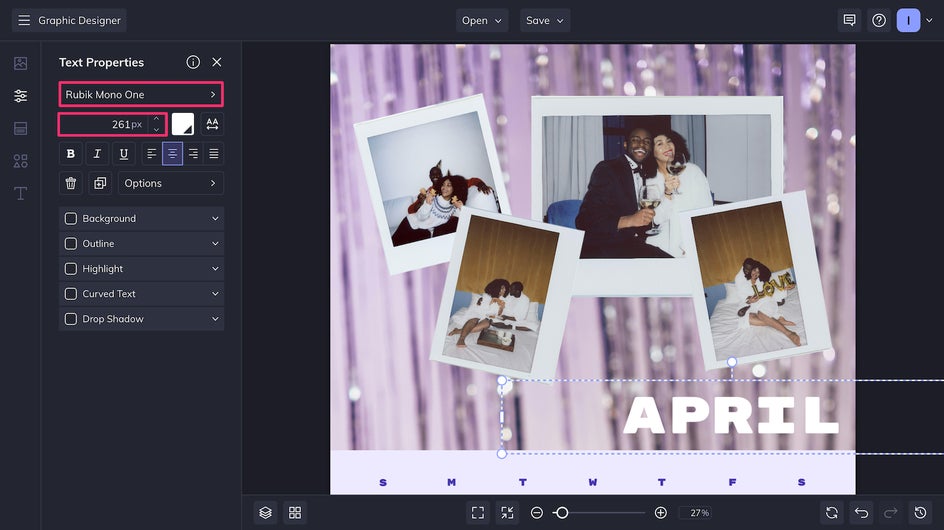Zoom out with the minus icon
This screenshot has height=530, width=944.
pyautogui.click(x=537, y=513)
